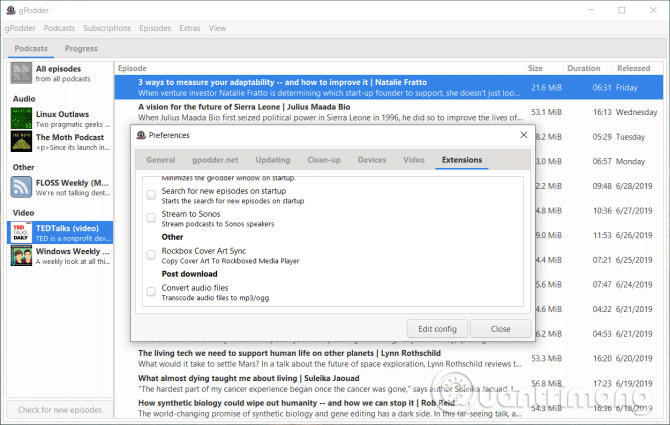Open the Extras menu
This screenshot has width=670, height=425.
tap(190, 28)
